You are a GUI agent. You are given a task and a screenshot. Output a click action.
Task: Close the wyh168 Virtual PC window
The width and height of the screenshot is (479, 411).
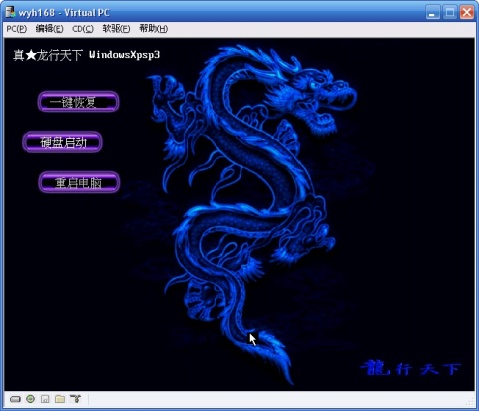click(467, 13)
